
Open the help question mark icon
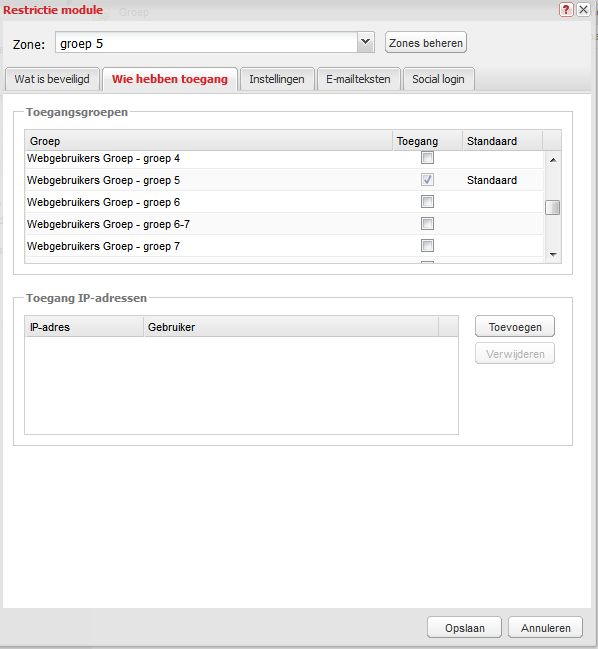(x=566, y=10)
